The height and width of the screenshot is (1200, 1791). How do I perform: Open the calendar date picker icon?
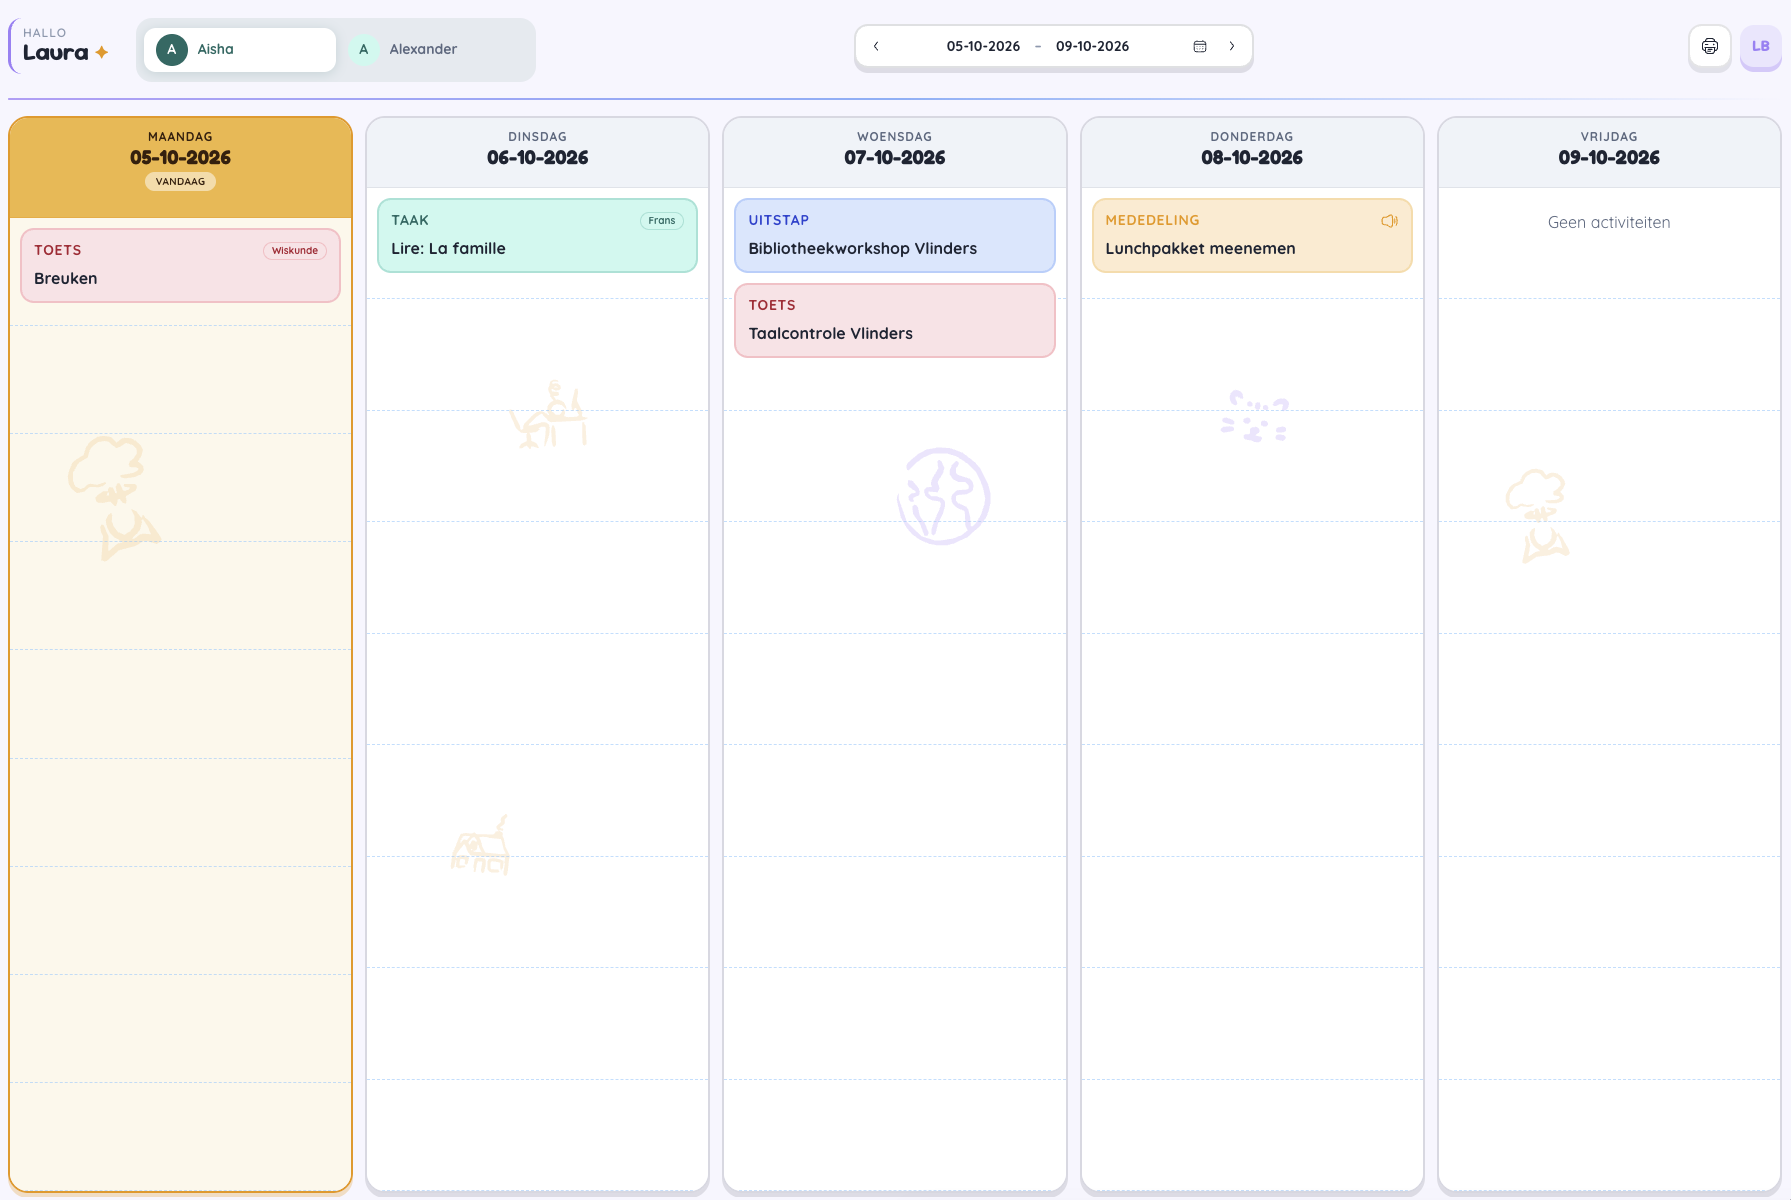(1200, 46)
